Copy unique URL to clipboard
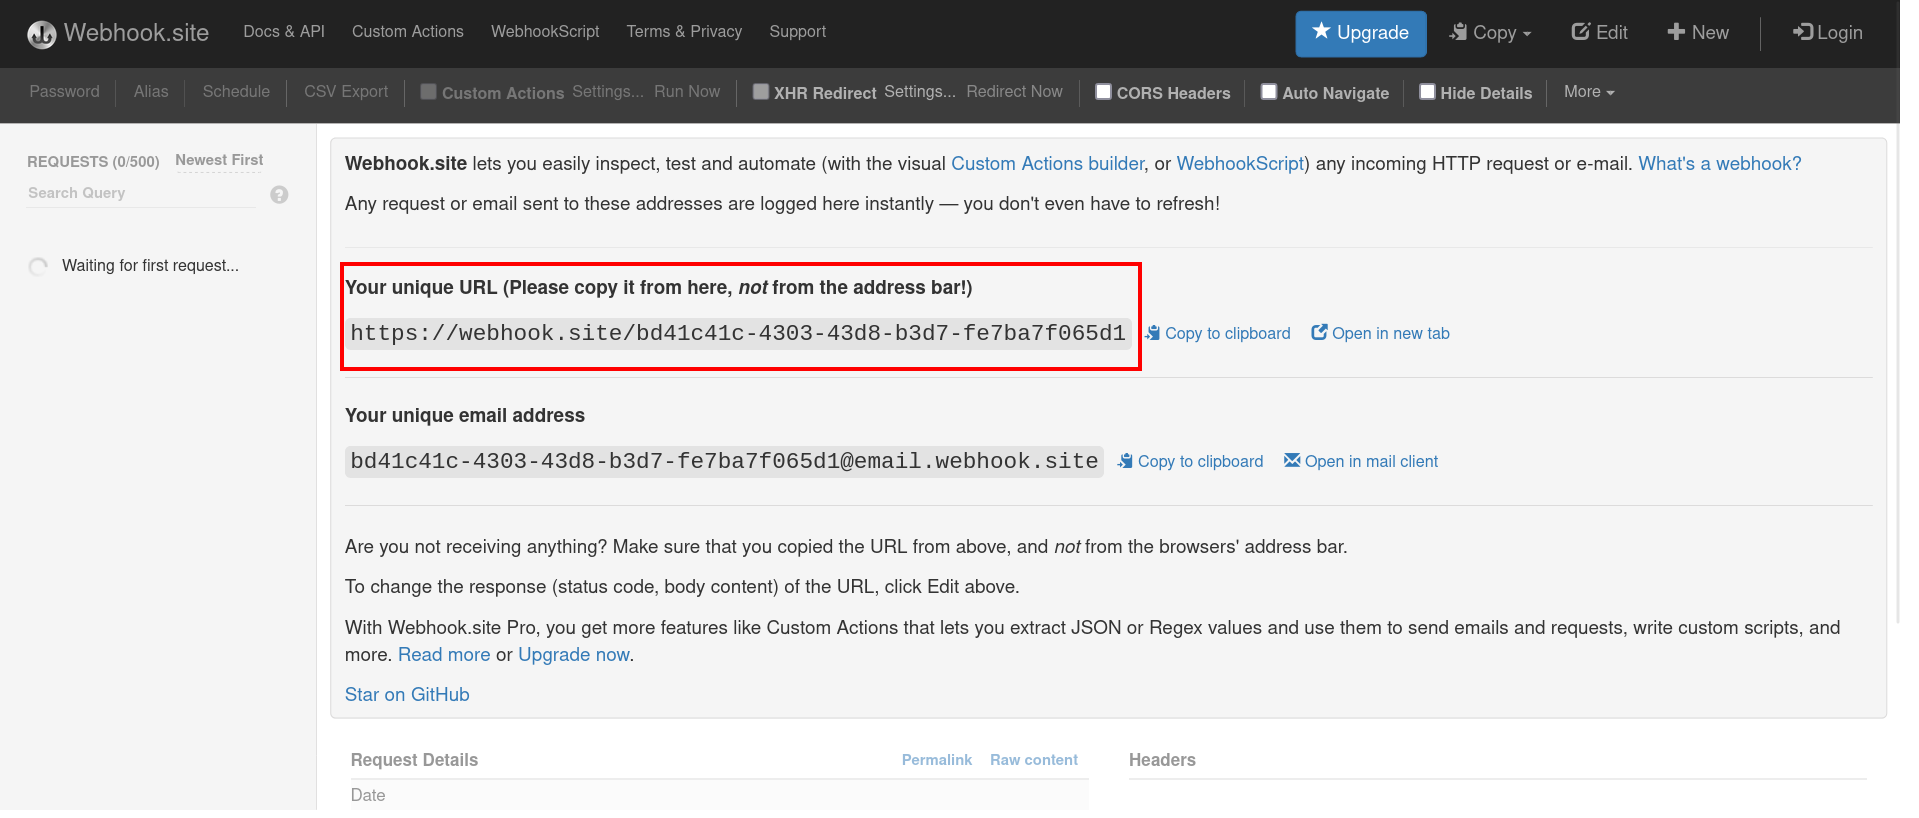The height and width of the screenshot is (818, 1919). 1218,334
